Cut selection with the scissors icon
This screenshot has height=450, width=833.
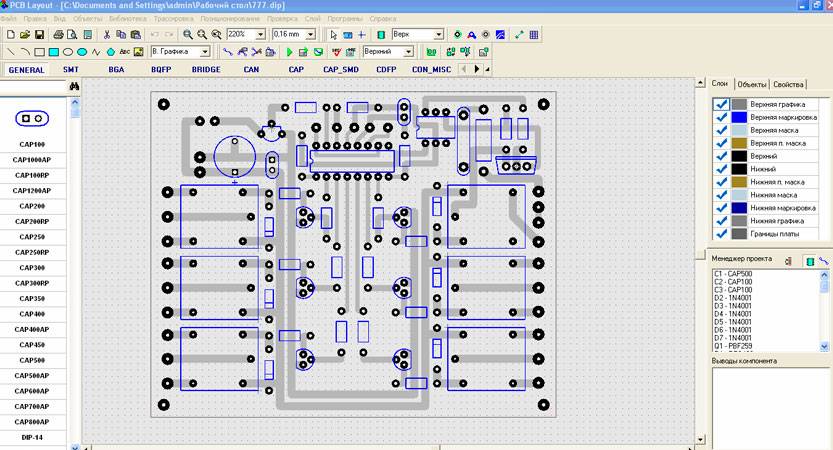tap(107, 35)
